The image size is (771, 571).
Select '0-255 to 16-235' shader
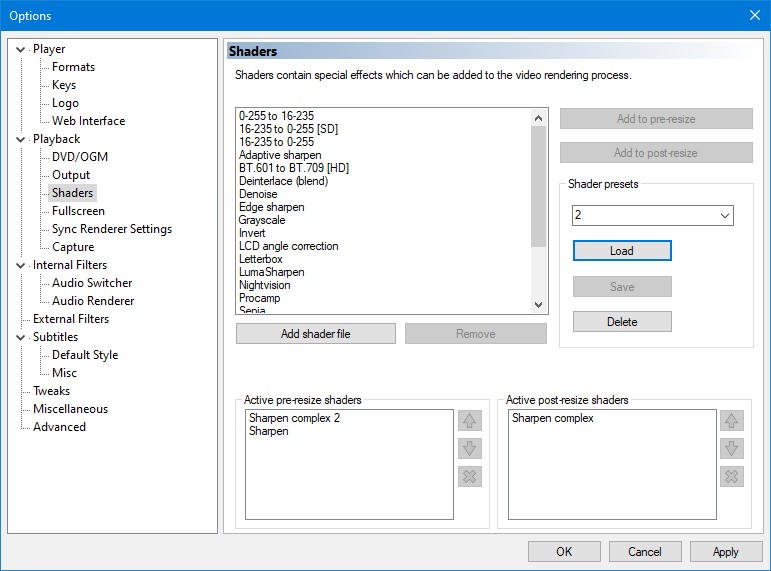click(x=276, y=116)
